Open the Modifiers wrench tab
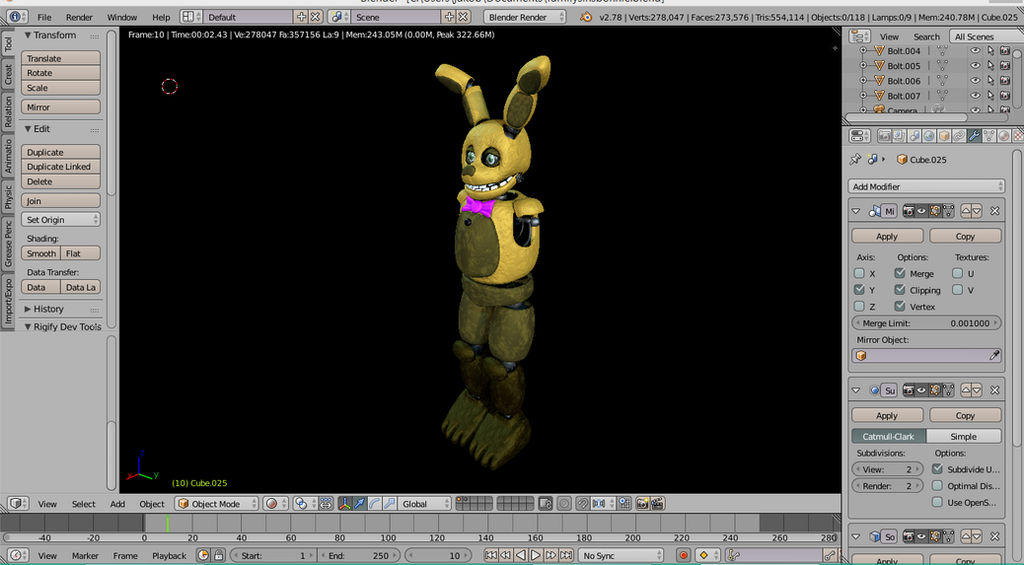The image size is (1024, 565). (x=974, y=136)
